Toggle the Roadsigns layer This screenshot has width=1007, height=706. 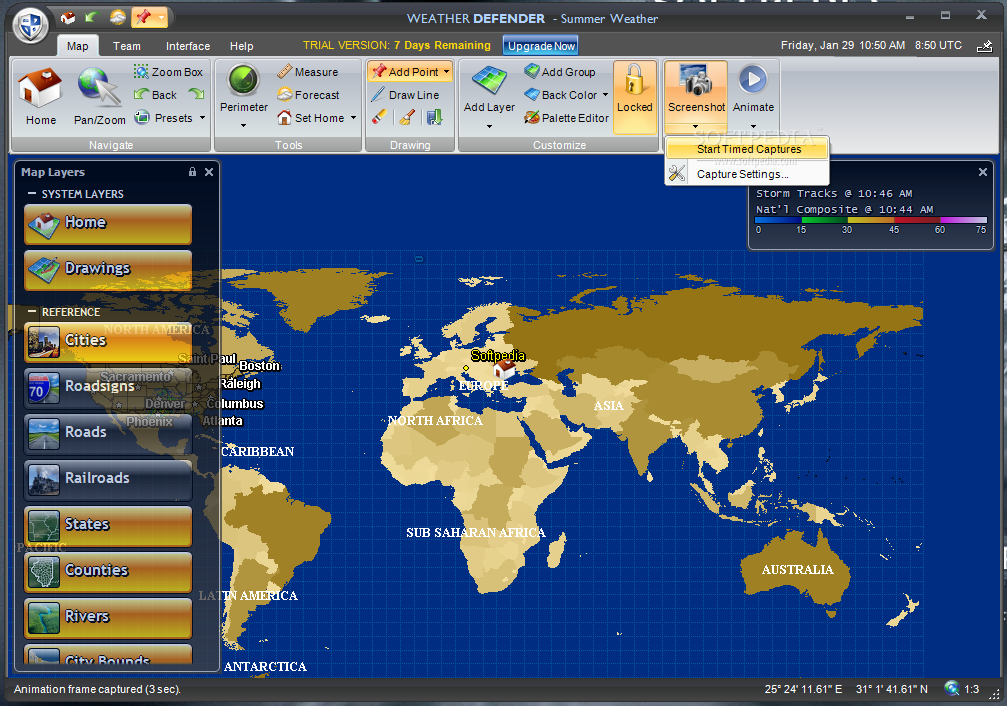(108, 389)
